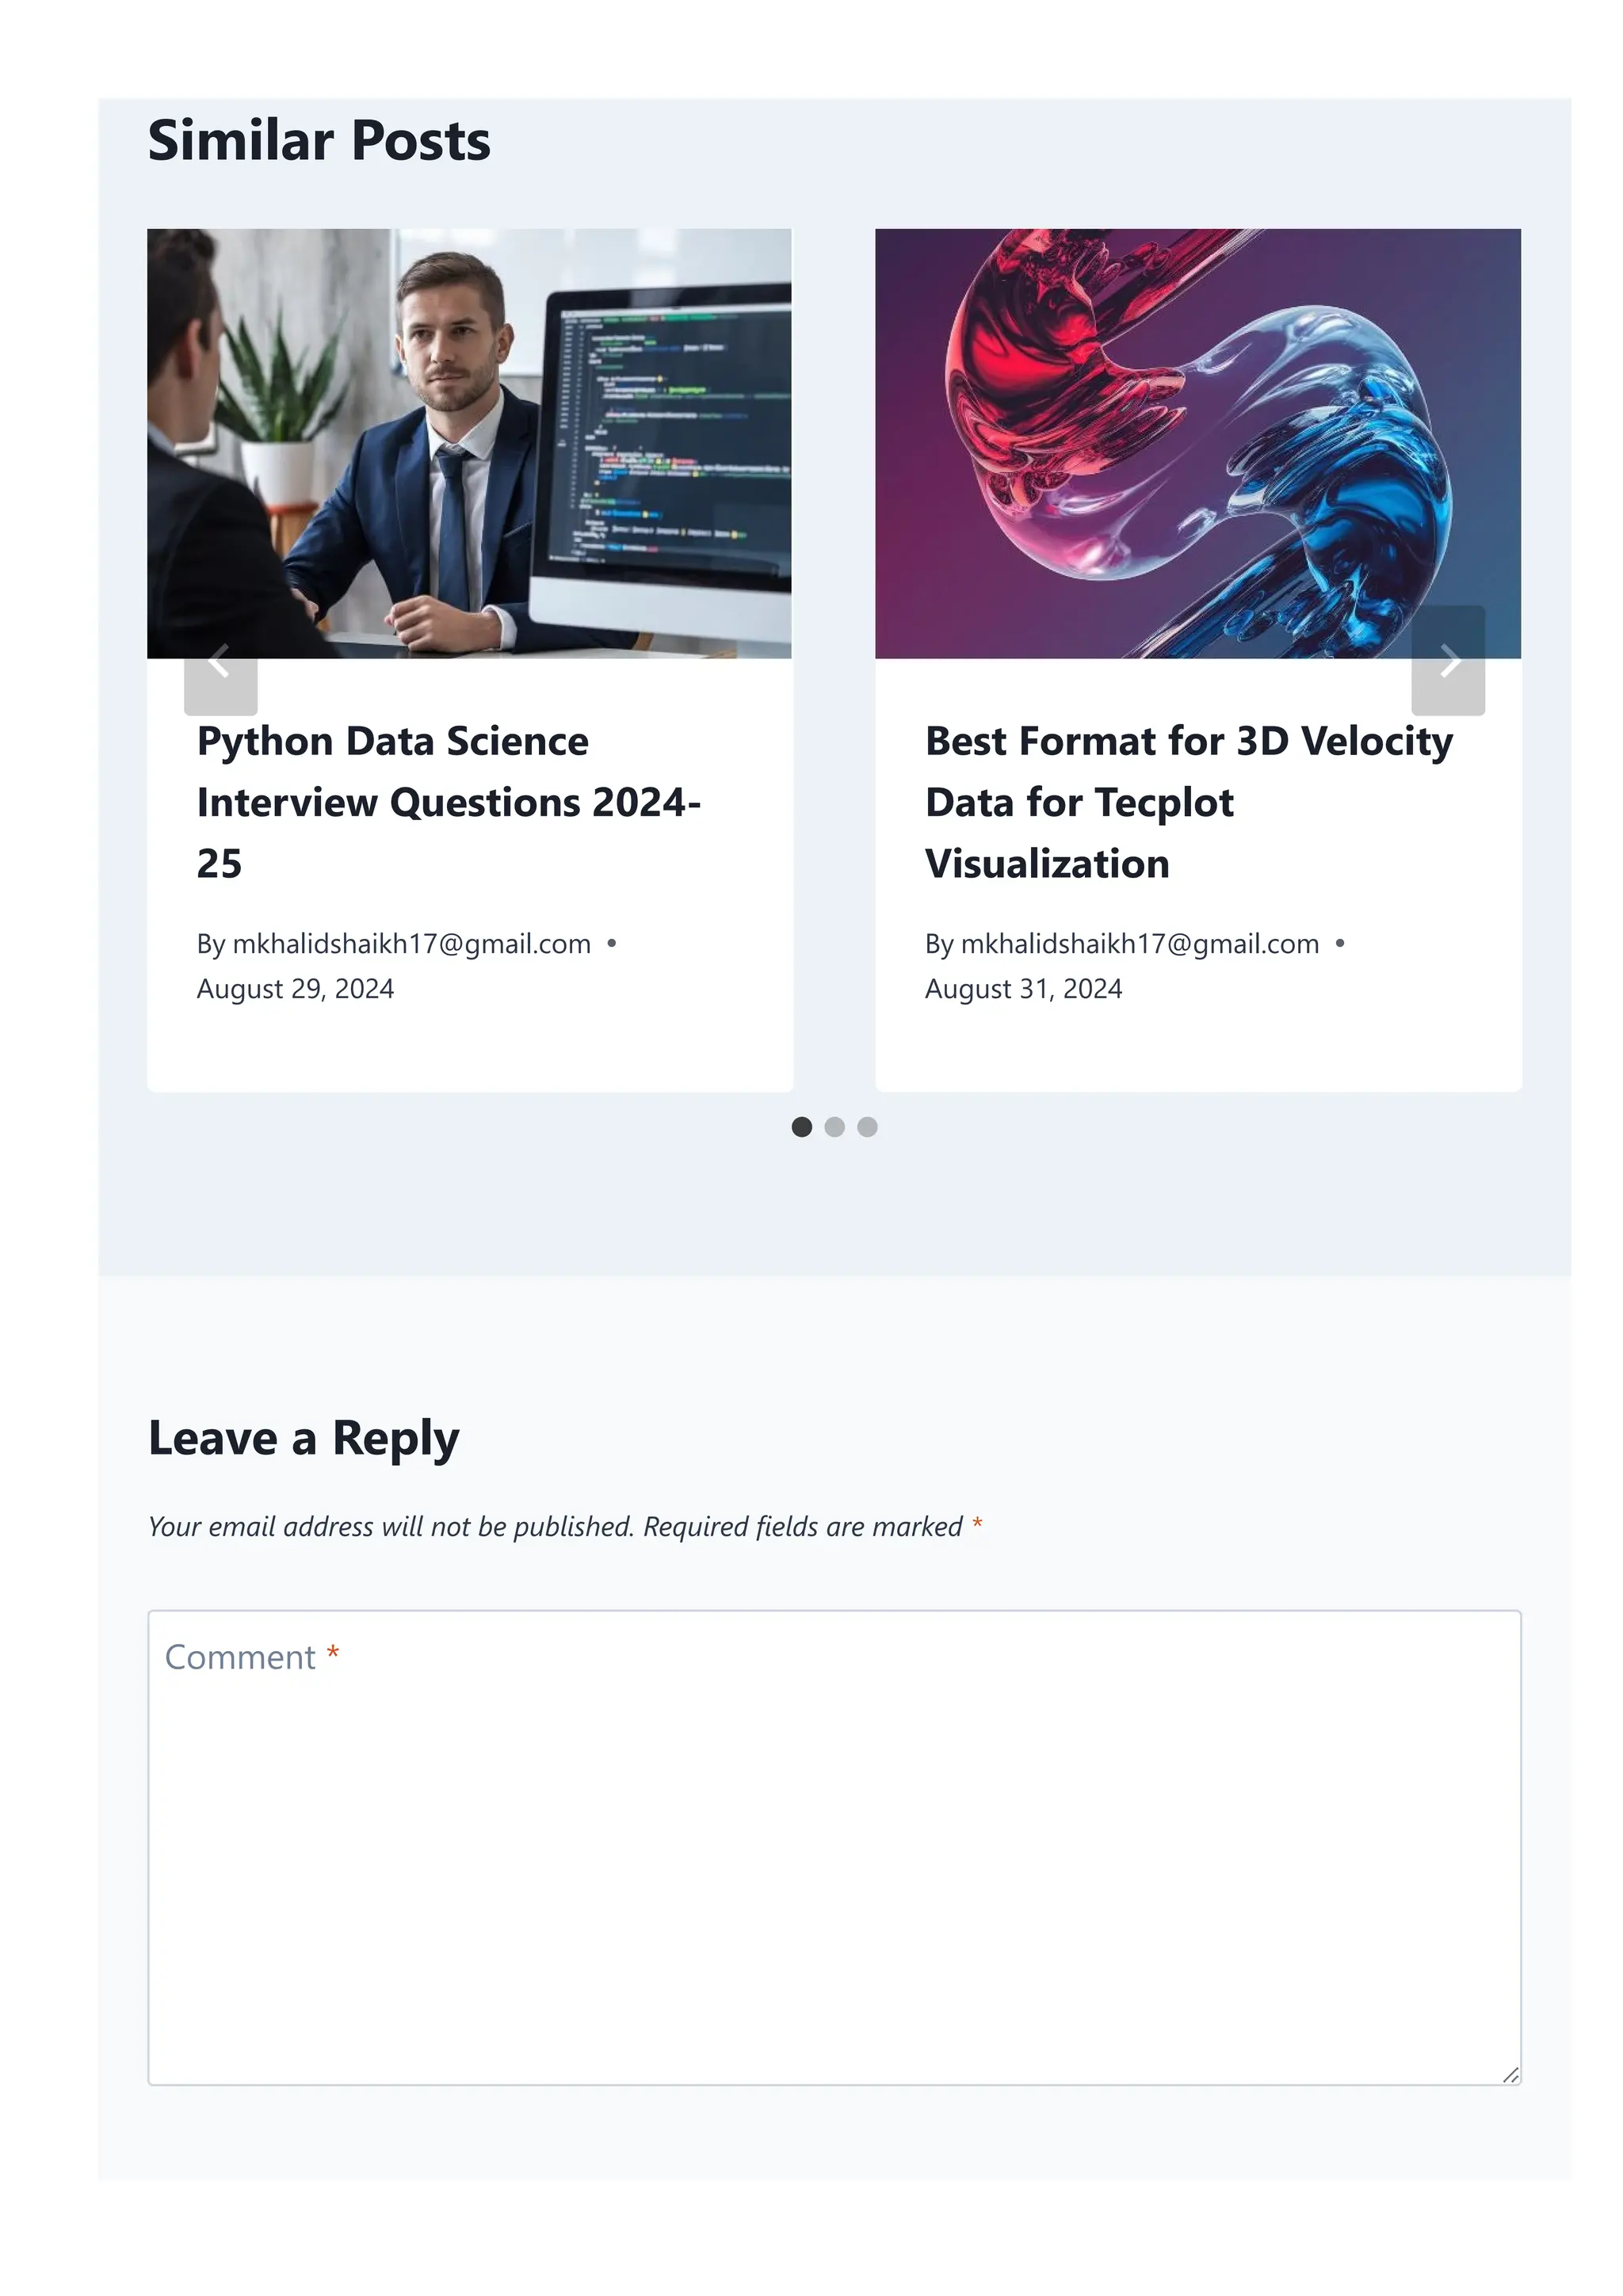This screenshot has height=2296, width=1623.
Task: Click the Similar Posts heading
Action: [x=319, y=140]
